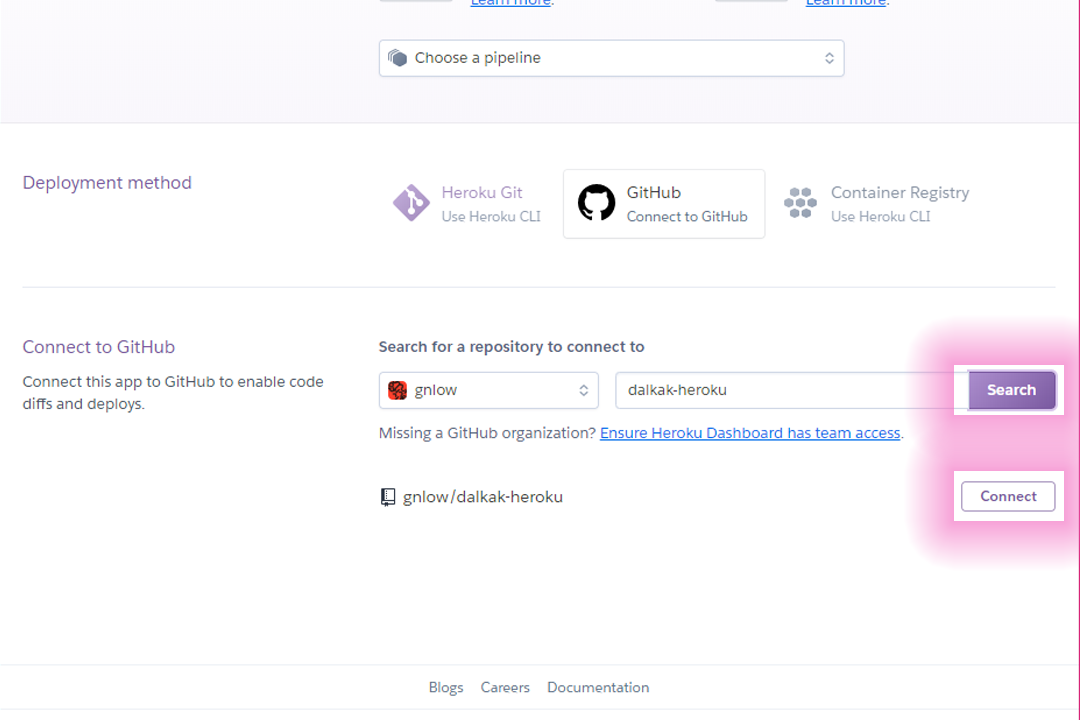Click 'Search for a repository to connect to' label
This screenshot has width=1080, height=720.
(x=511, y=347)
